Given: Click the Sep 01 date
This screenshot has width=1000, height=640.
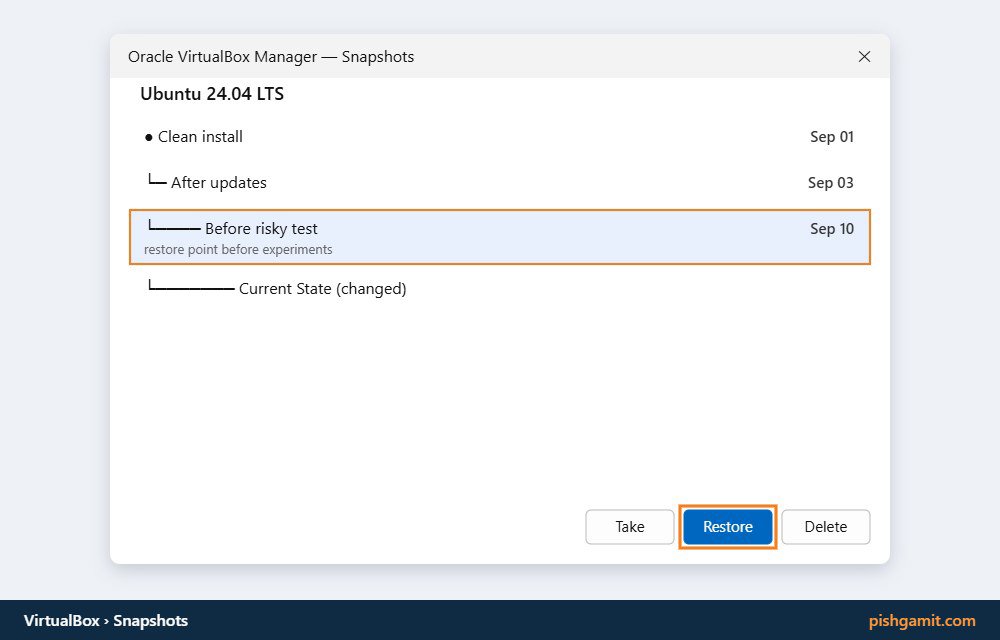Looking at the screenshot, I should tap(832, 137).
